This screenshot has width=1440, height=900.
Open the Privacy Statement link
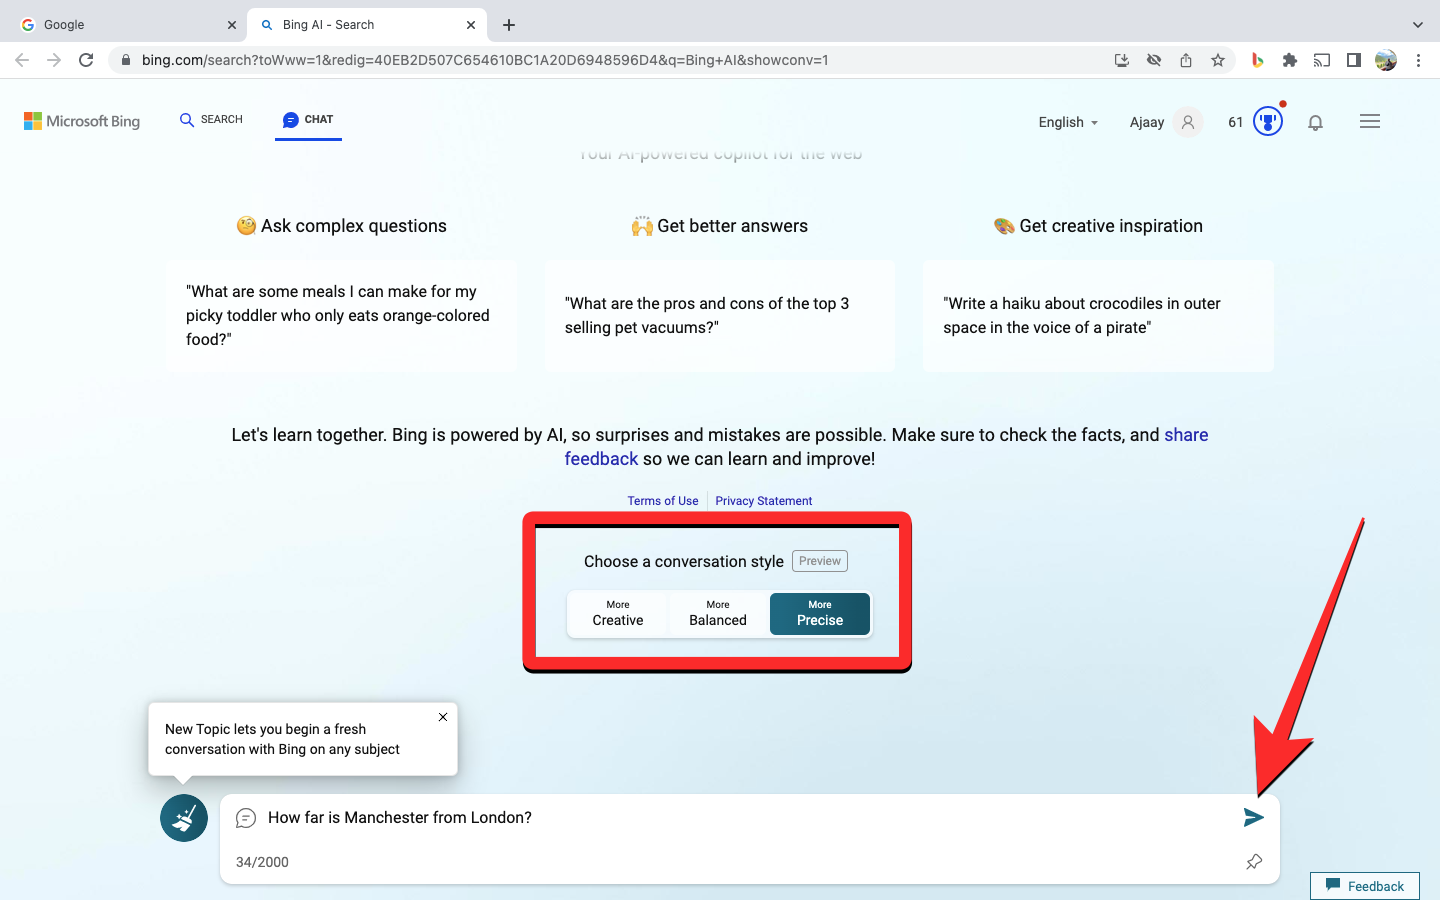(764, 501)
